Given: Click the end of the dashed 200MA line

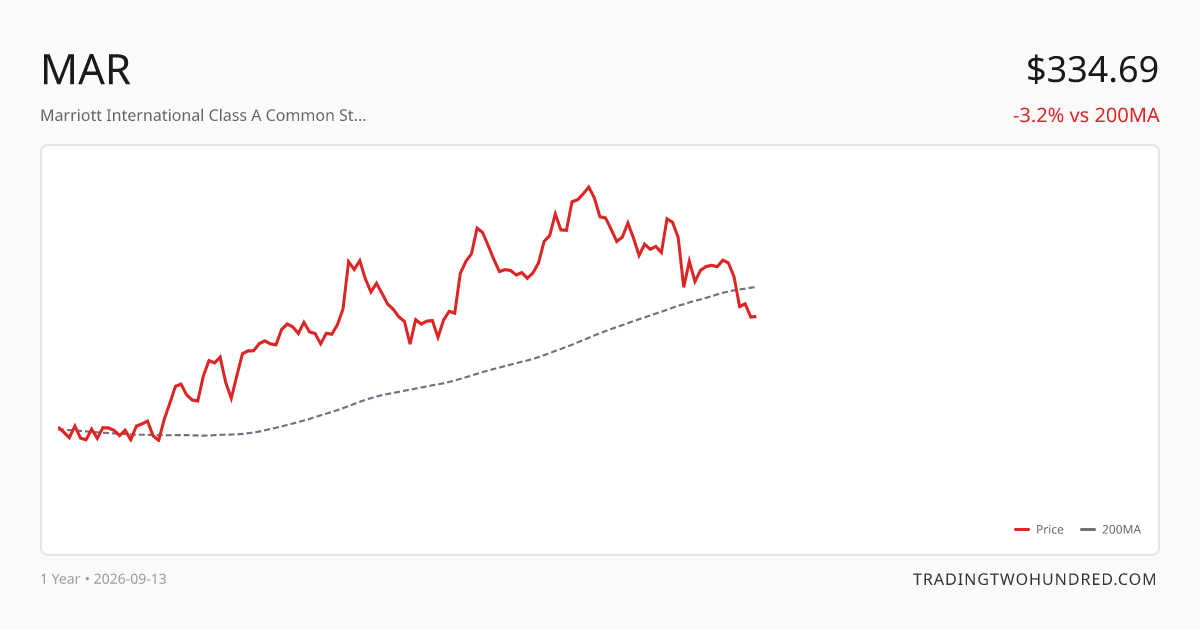Looking at the screenshot, I should pos(754,287).
